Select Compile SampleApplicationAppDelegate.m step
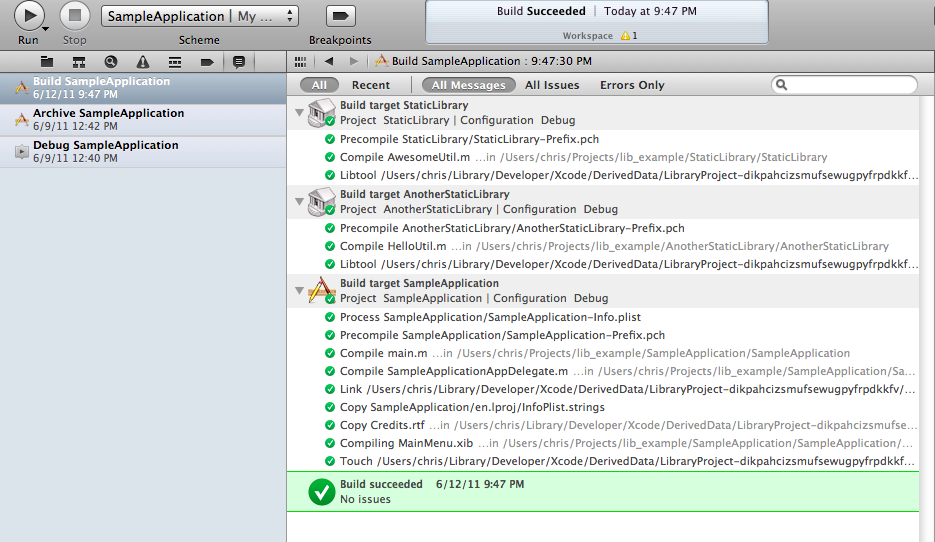The width and height of the screenshot is (935, 542). pos(603,371)
